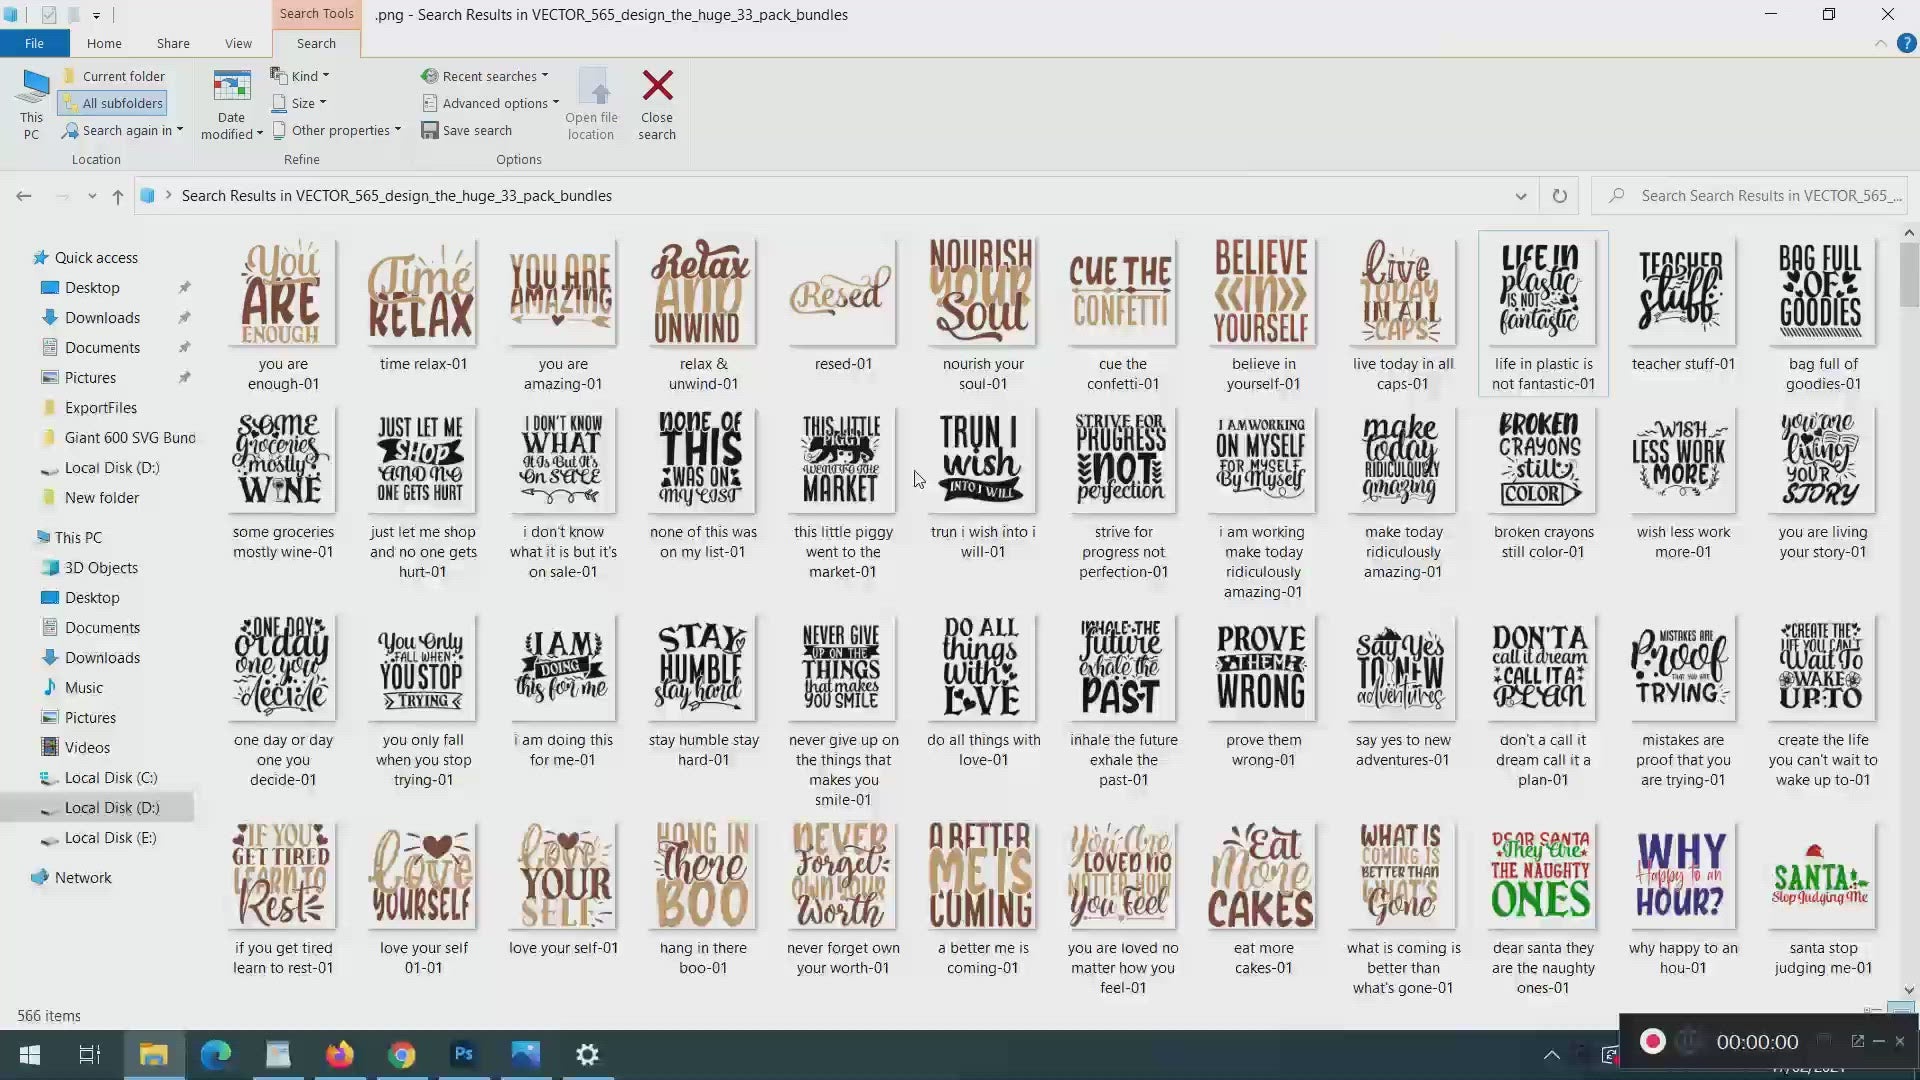Open Recent searches dropdown
Viewport: 1920px width, 1080px height.
tap(485, 76)
